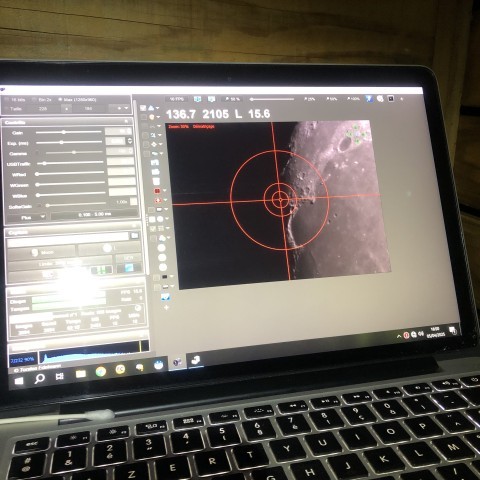Click the second blue display icon after 16 FPS
The height and width of the screenshot is (480, 480).
[x=211, y=99]
